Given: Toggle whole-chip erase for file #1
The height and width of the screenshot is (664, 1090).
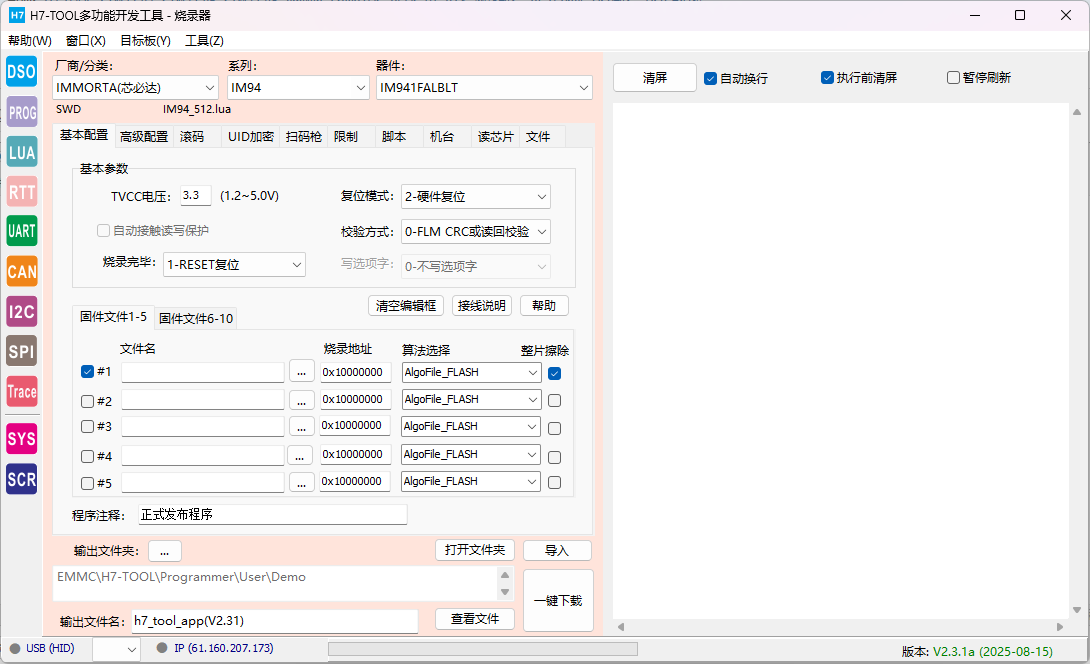Looking at the screenshot, I should [554, 373].
